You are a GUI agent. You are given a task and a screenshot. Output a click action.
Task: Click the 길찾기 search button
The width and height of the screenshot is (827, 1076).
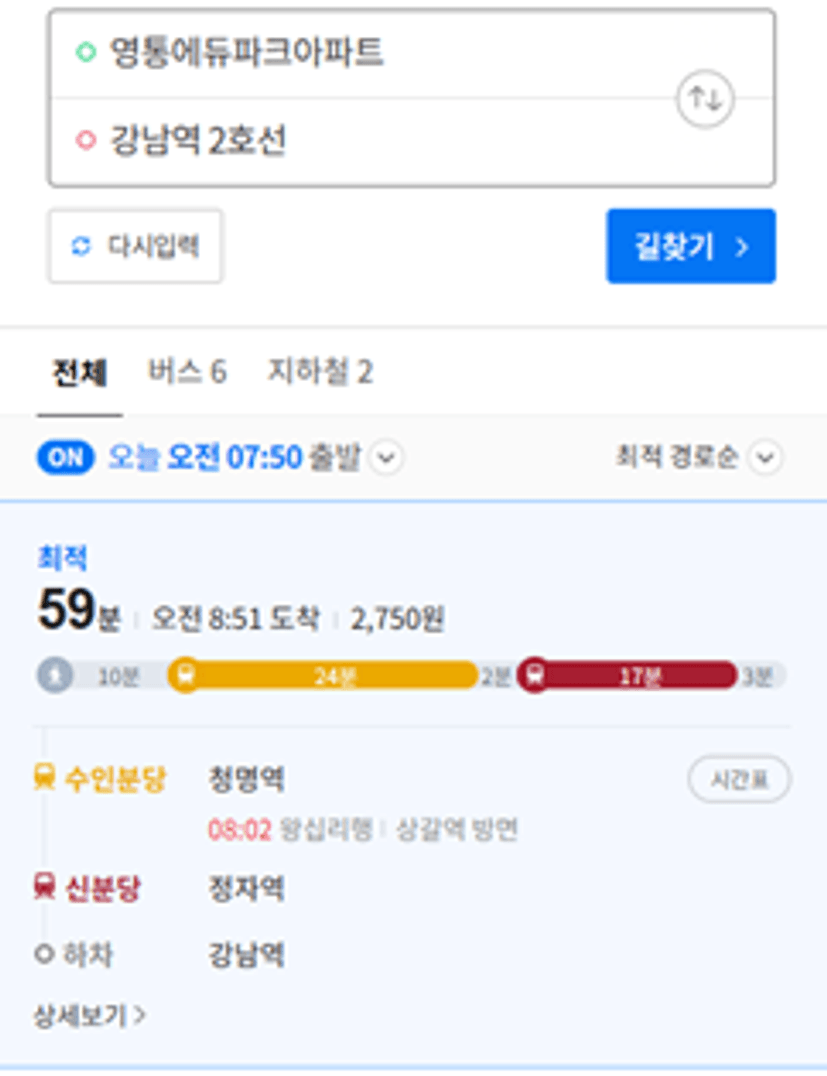[691, 246]
